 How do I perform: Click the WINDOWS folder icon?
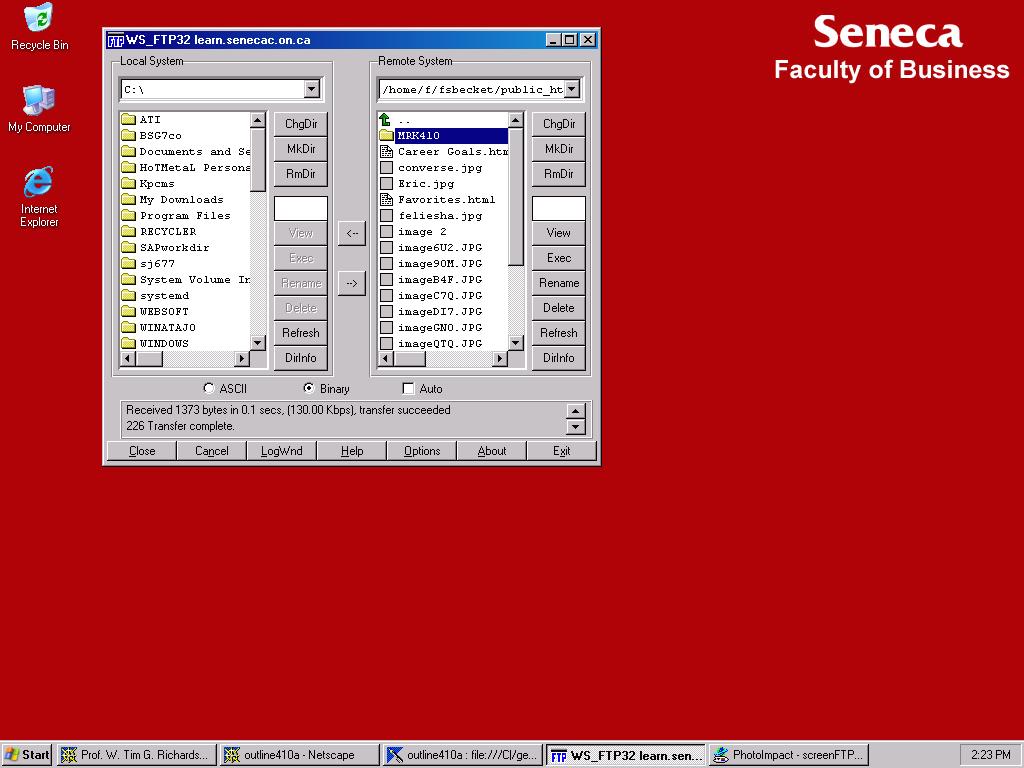point(128,343)
